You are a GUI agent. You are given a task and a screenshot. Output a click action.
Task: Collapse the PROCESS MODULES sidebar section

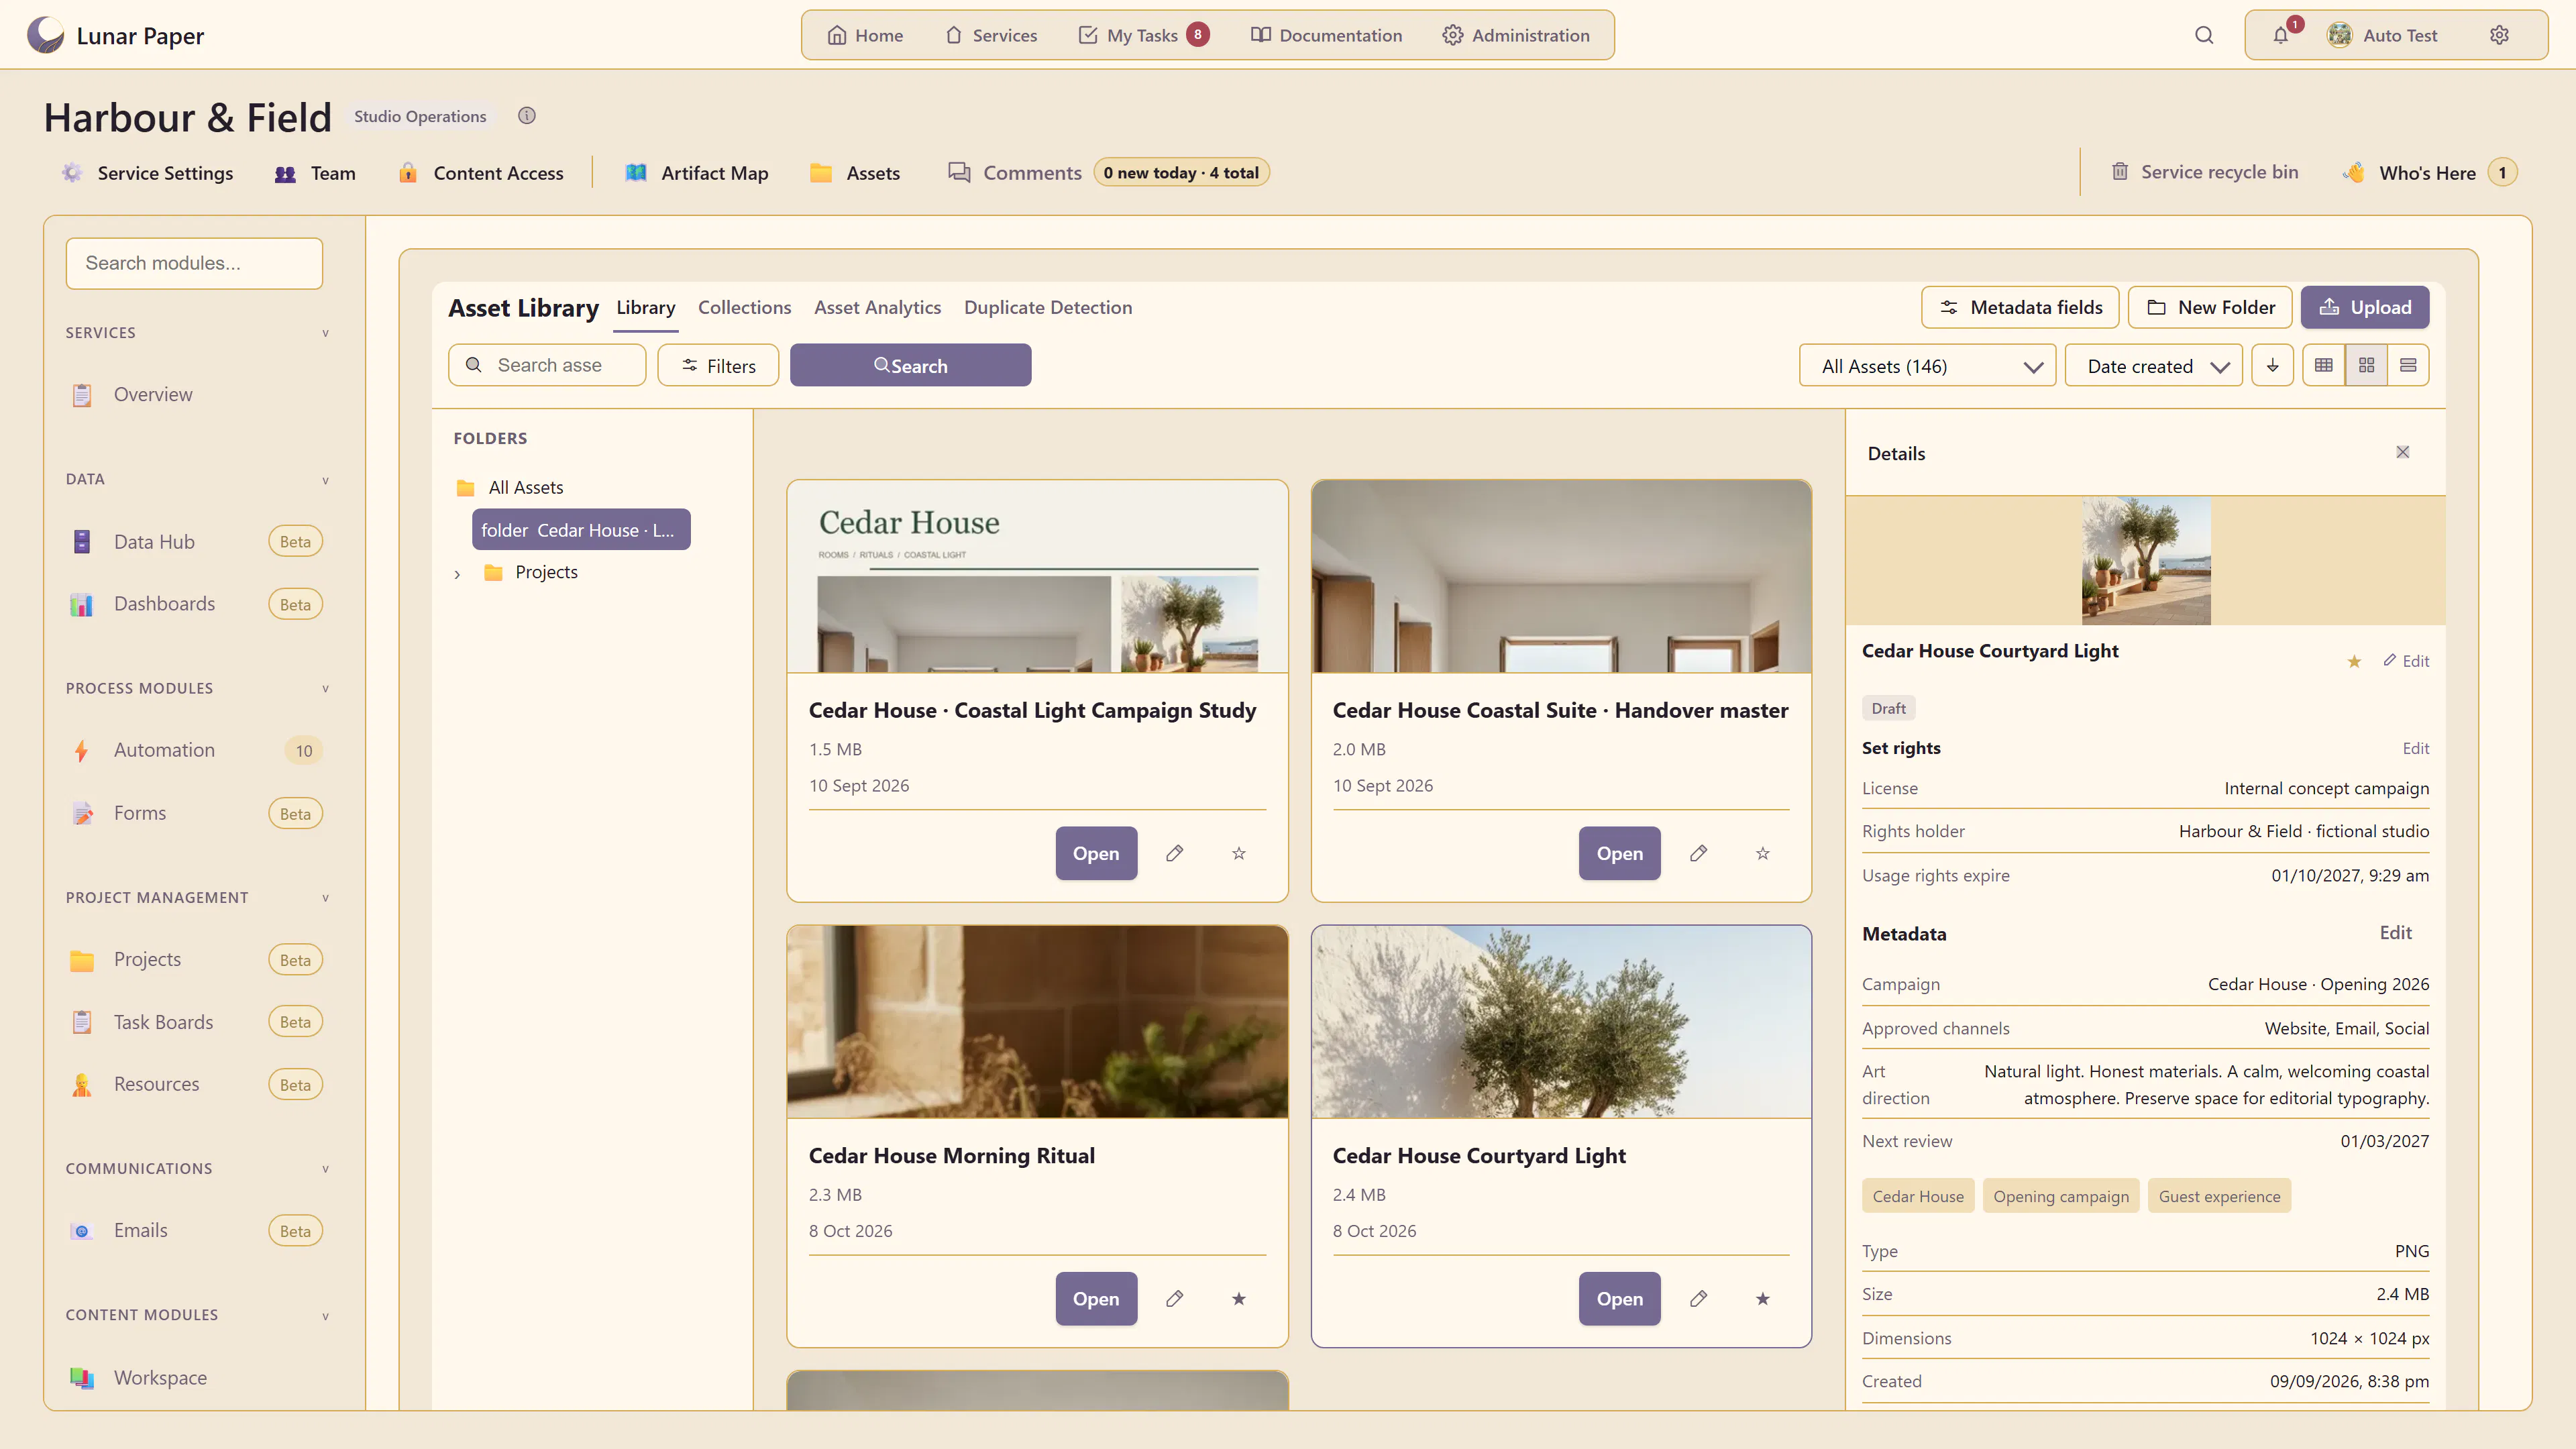pos(325,689)
